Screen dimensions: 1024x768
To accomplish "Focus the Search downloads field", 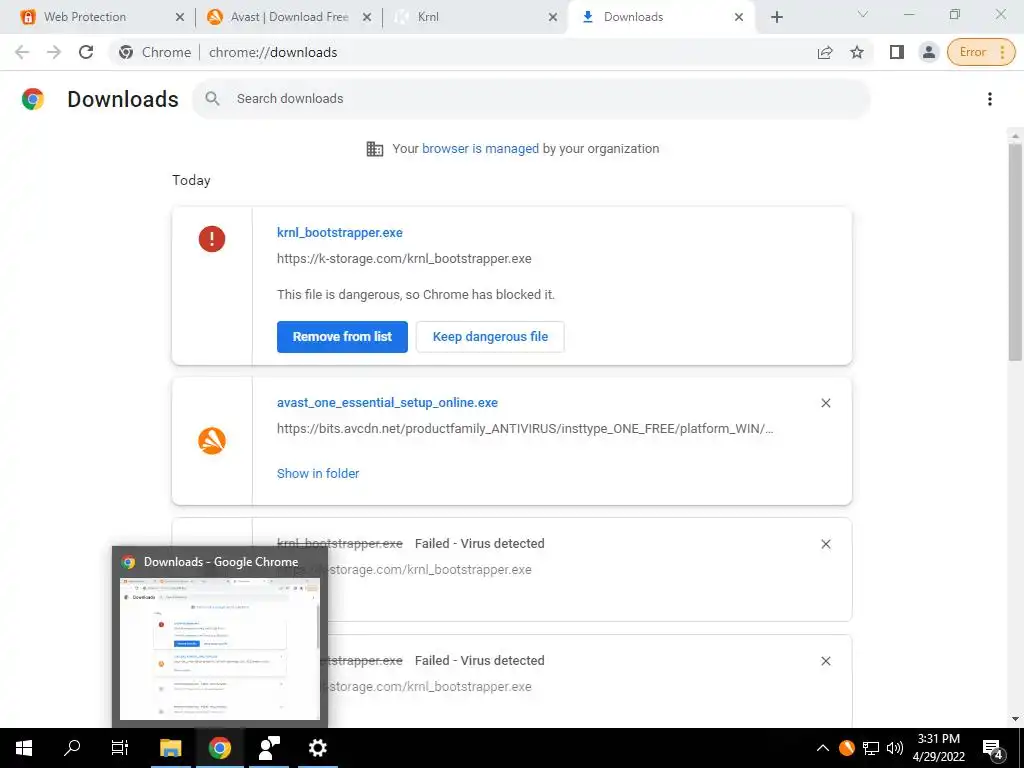I will click(x=531, y=99).
